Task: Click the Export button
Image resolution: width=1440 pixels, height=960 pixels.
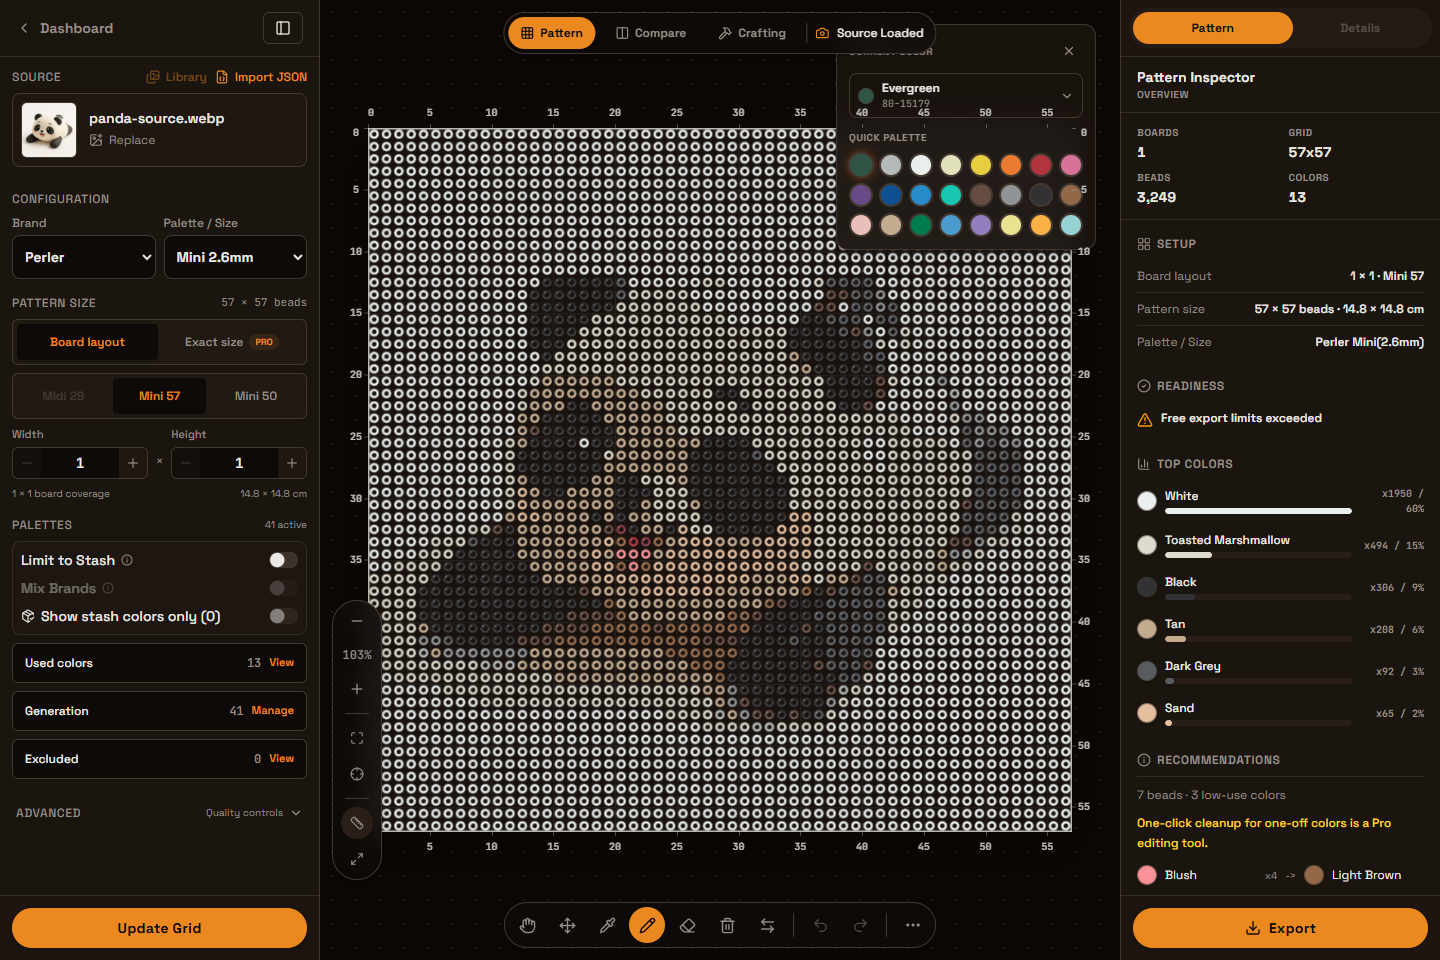Action: click(x=1280, y=928)
